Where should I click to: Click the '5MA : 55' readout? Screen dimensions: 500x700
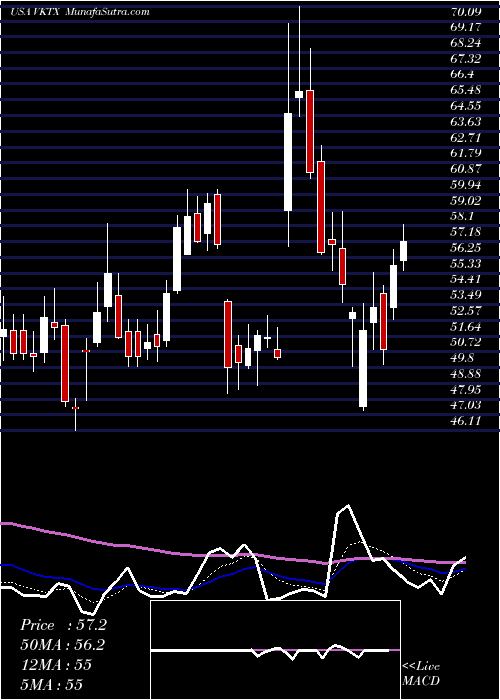[51, 684]
